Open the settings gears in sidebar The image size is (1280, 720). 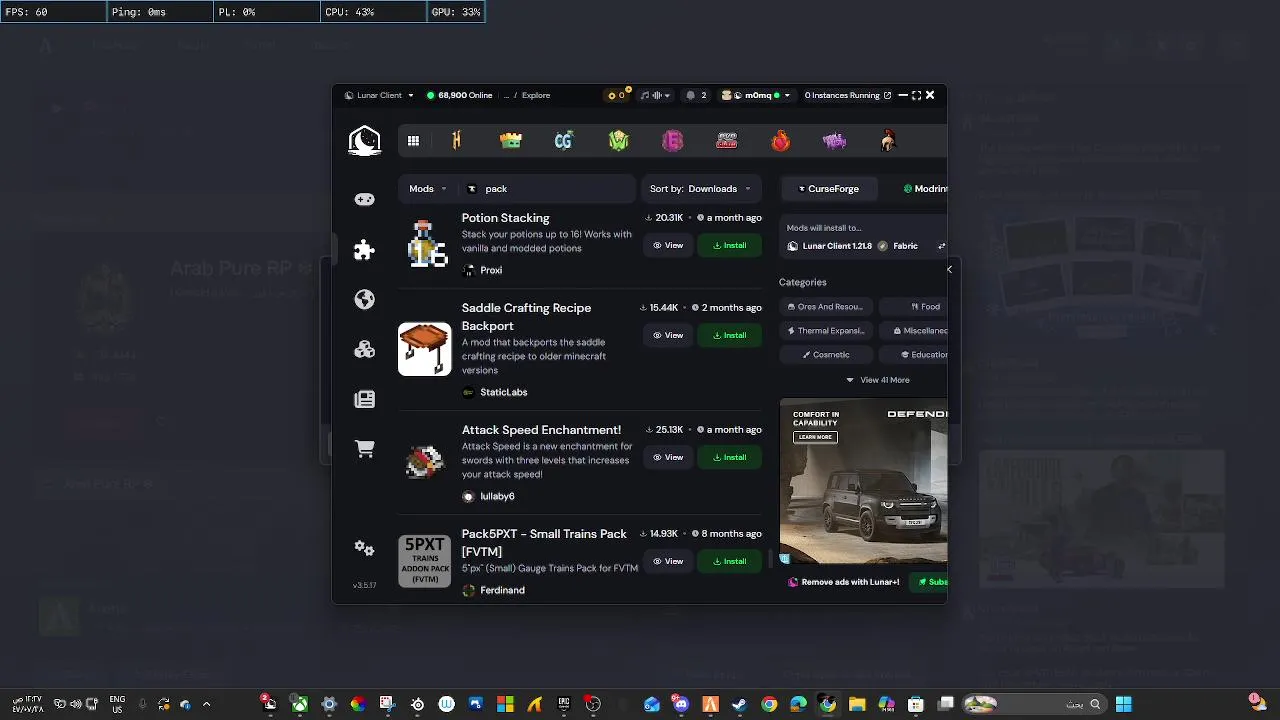tap(364, 548)
